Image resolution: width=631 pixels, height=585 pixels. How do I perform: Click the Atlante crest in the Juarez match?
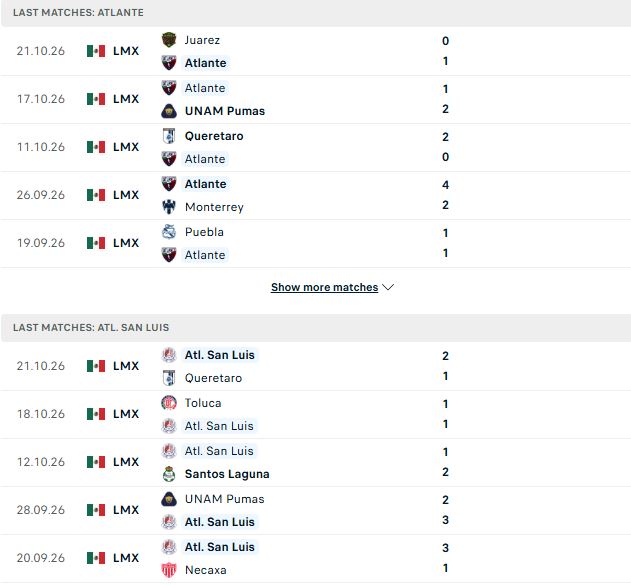[169, 63]
